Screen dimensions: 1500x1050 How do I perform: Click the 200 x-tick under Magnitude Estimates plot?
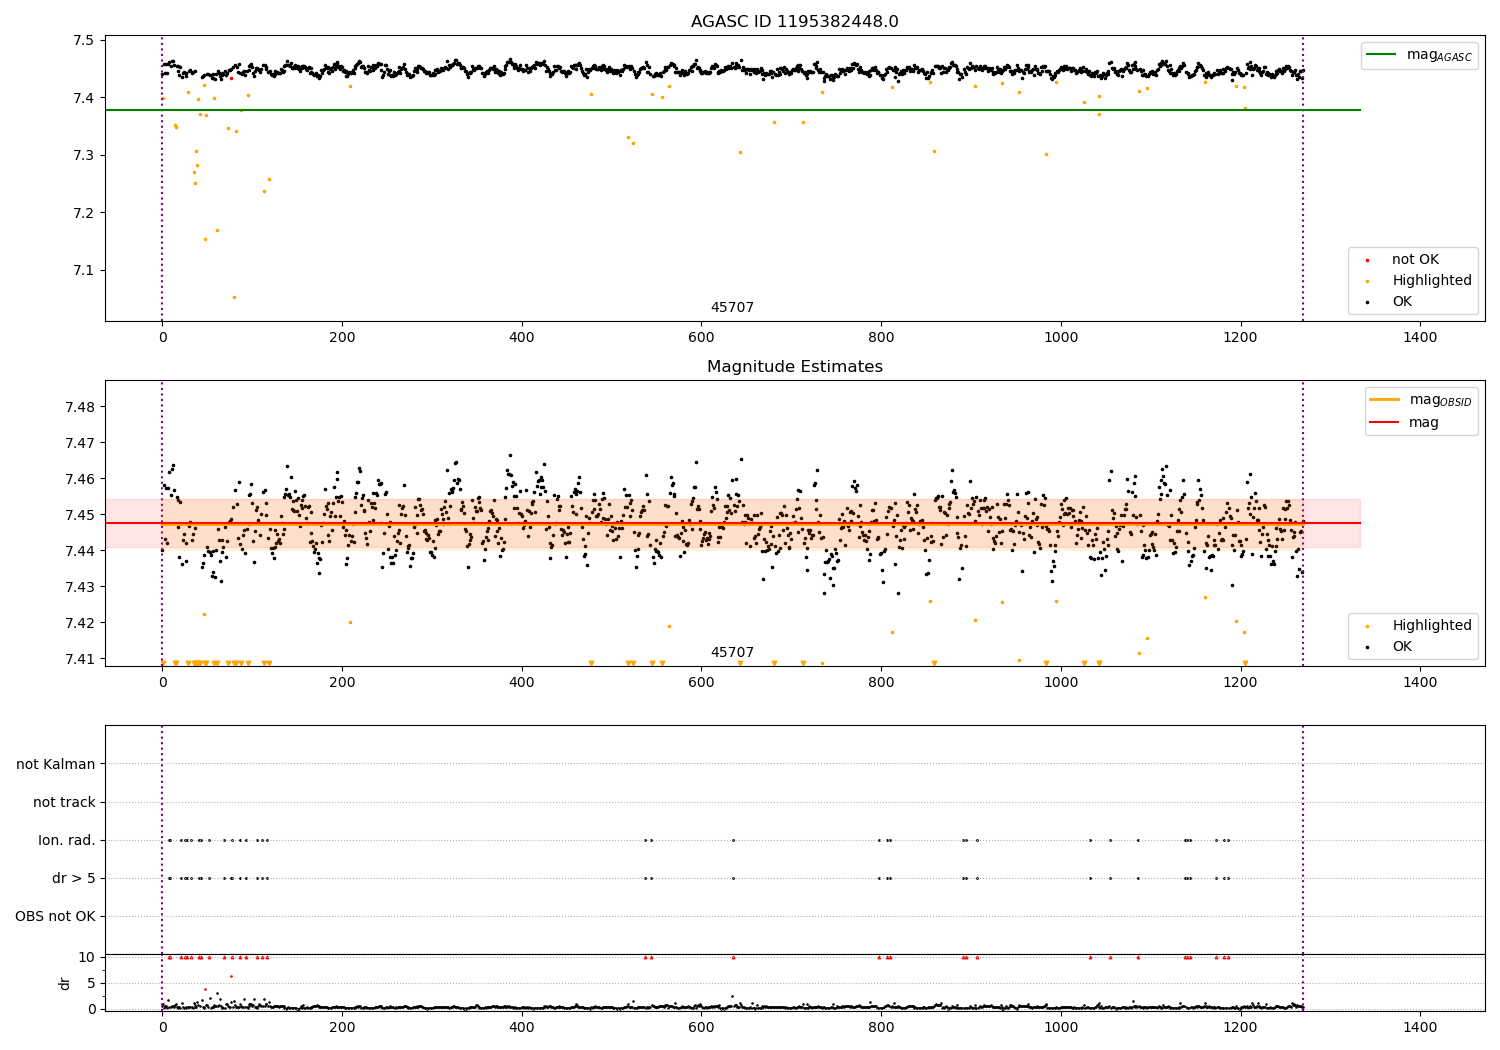point(342,683)
